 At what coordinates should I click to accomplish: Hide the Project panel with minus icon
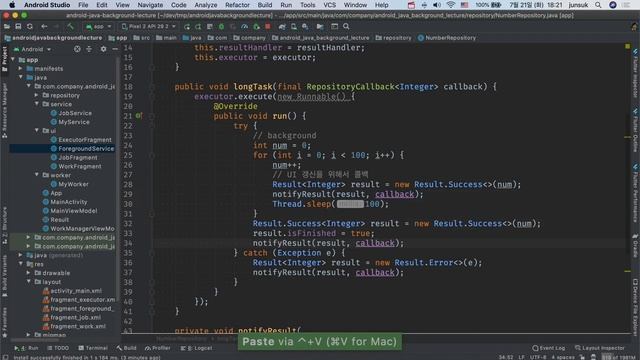115,49
